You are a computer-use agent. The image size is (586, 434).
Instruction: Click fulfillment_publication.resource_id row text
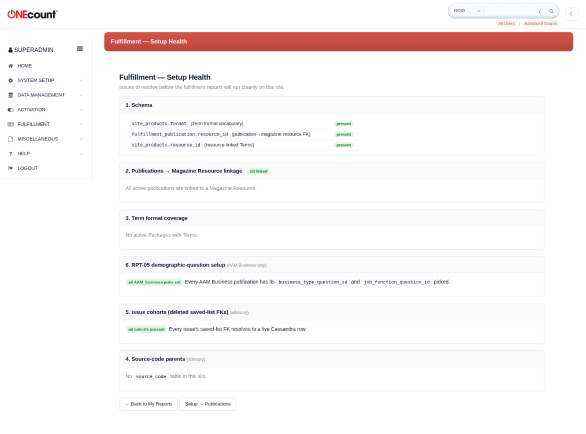point(220,134)
